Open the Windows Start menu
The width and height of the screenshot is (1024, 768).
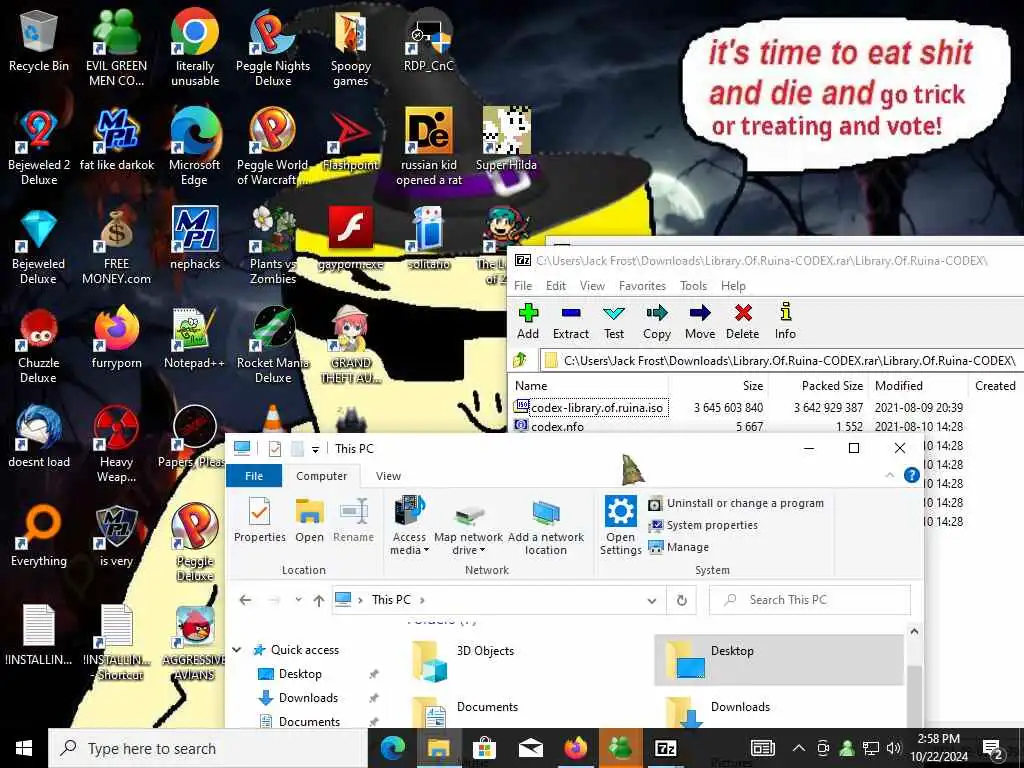24,748
